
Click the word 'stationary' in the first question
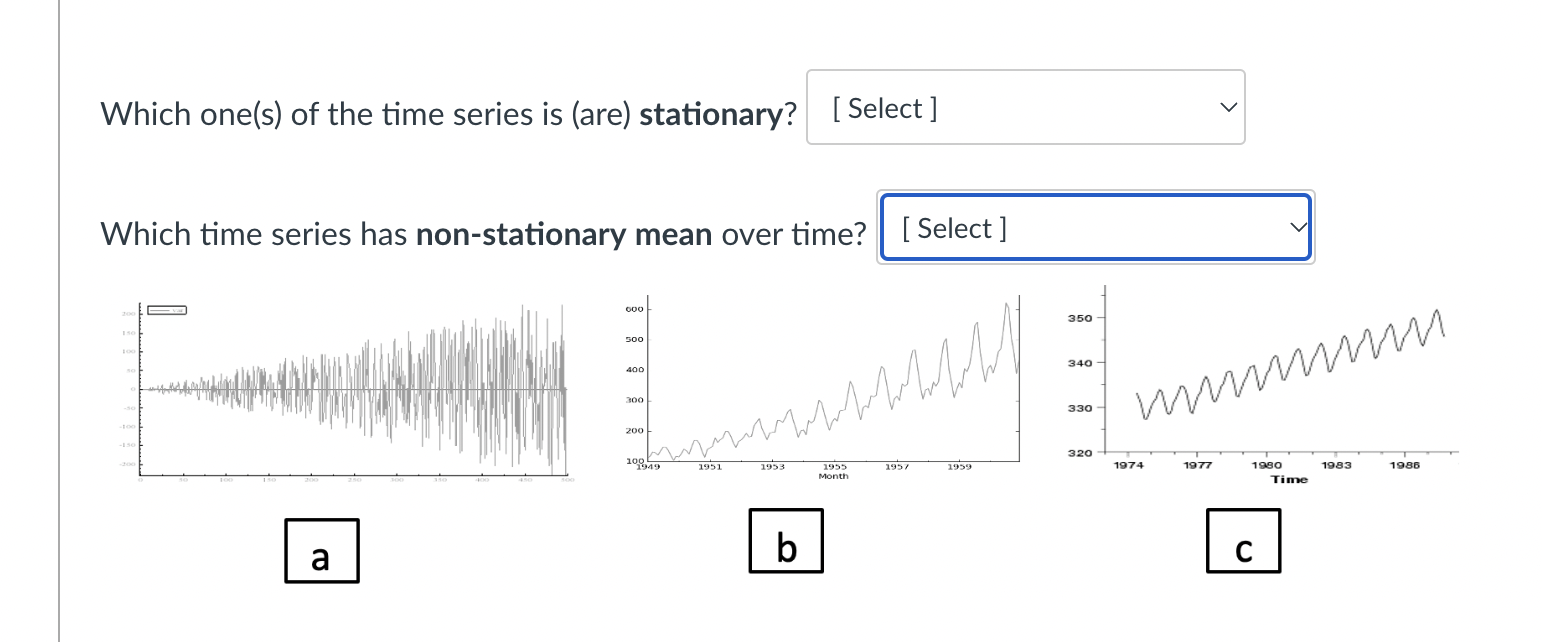click(713, 114)
